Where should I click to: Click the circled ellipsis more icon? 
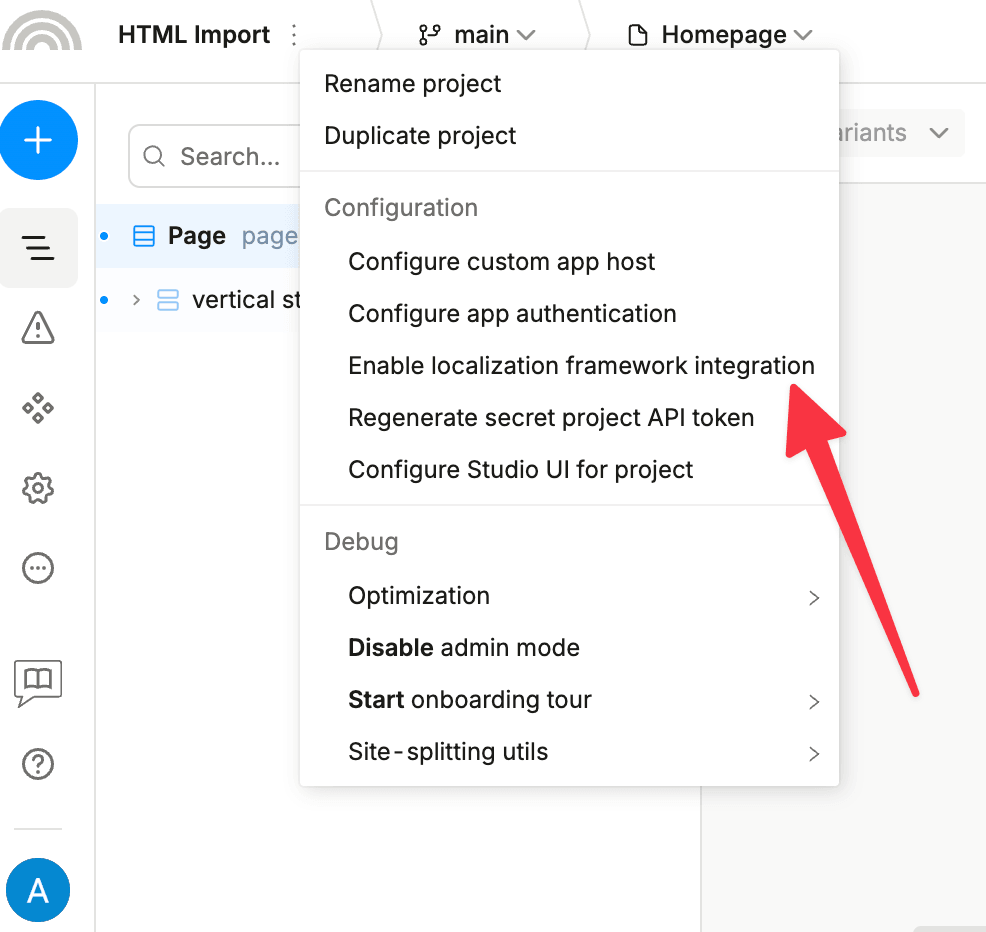click(x=38, y=568)
